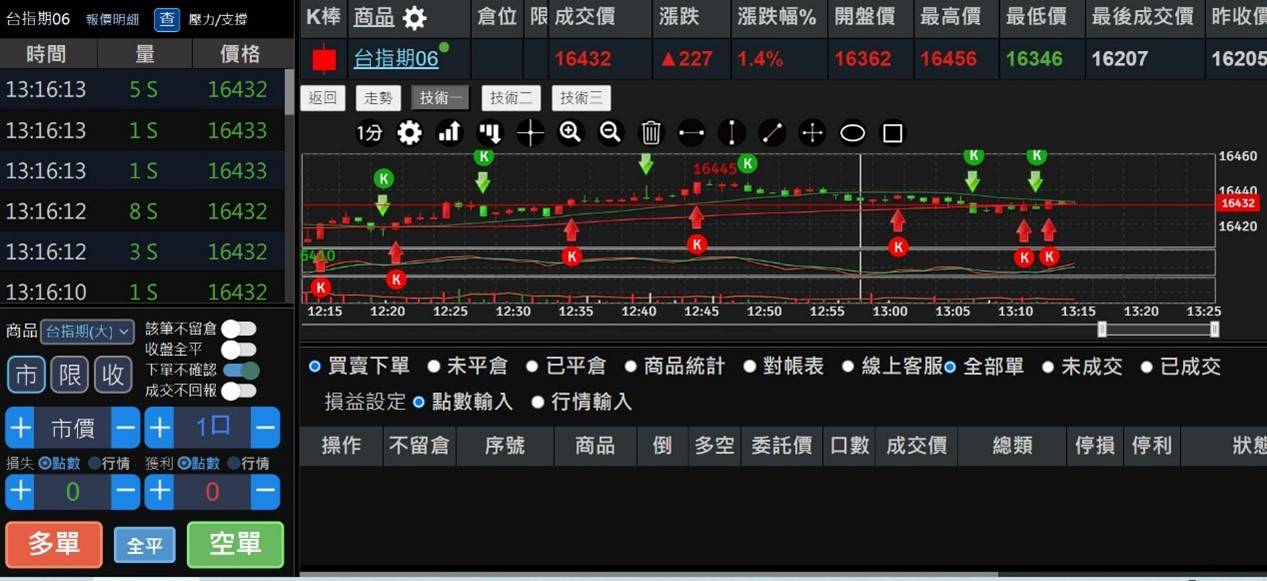Select the horizontal line drawing tool
Image resolution: width=1267 pixels, height=581 pixels.
[691, 133]
